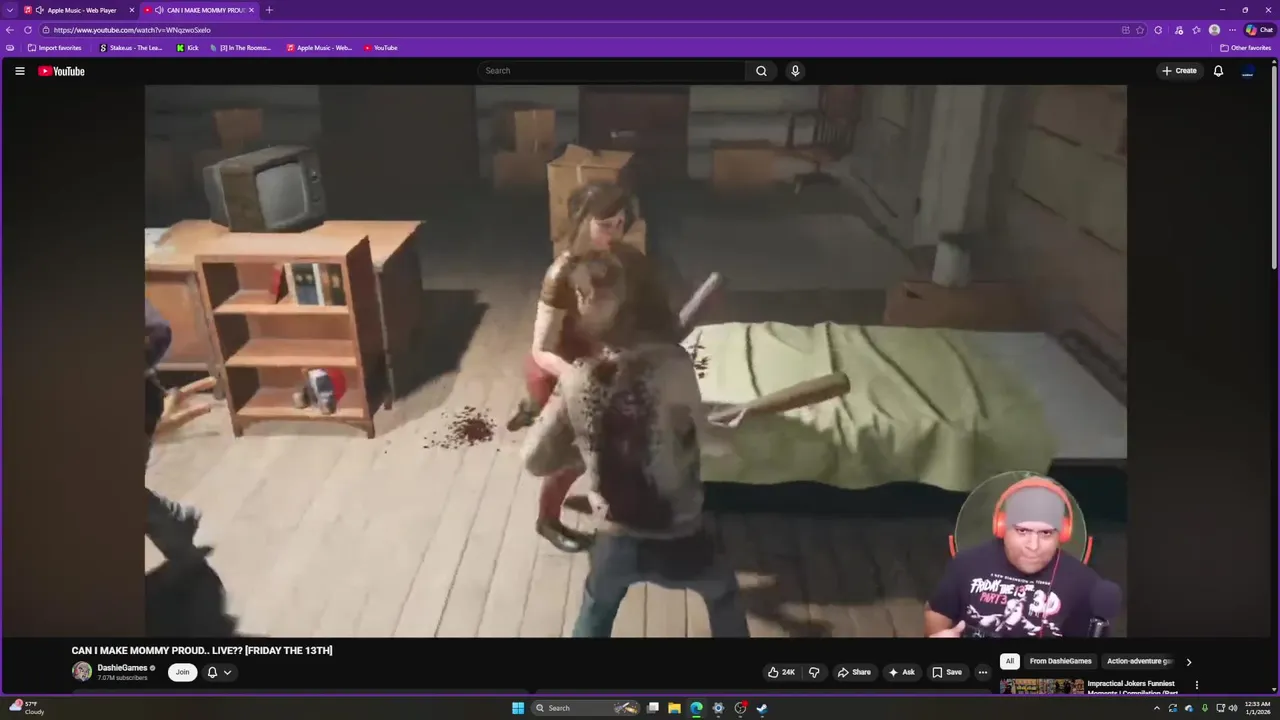This screenshot has height=720, width=1280.
Task: Close the Apple Music tab
Action: click(x=131, y=10)
